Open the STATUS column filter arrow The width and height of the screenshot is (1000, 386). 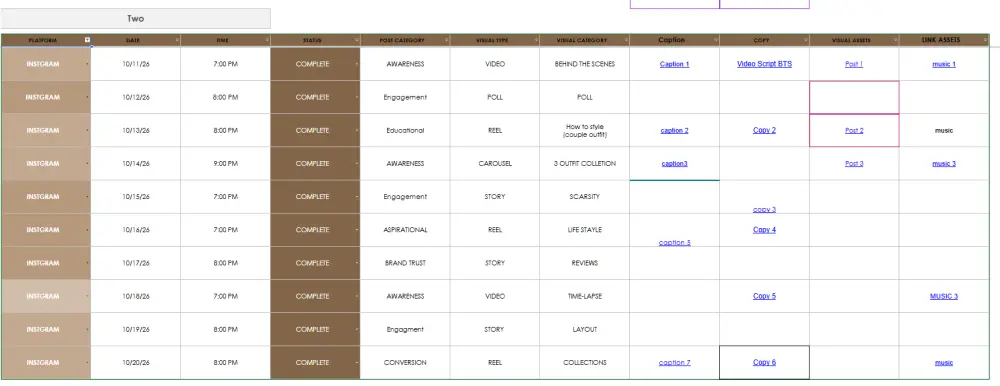tap(357, 40)
